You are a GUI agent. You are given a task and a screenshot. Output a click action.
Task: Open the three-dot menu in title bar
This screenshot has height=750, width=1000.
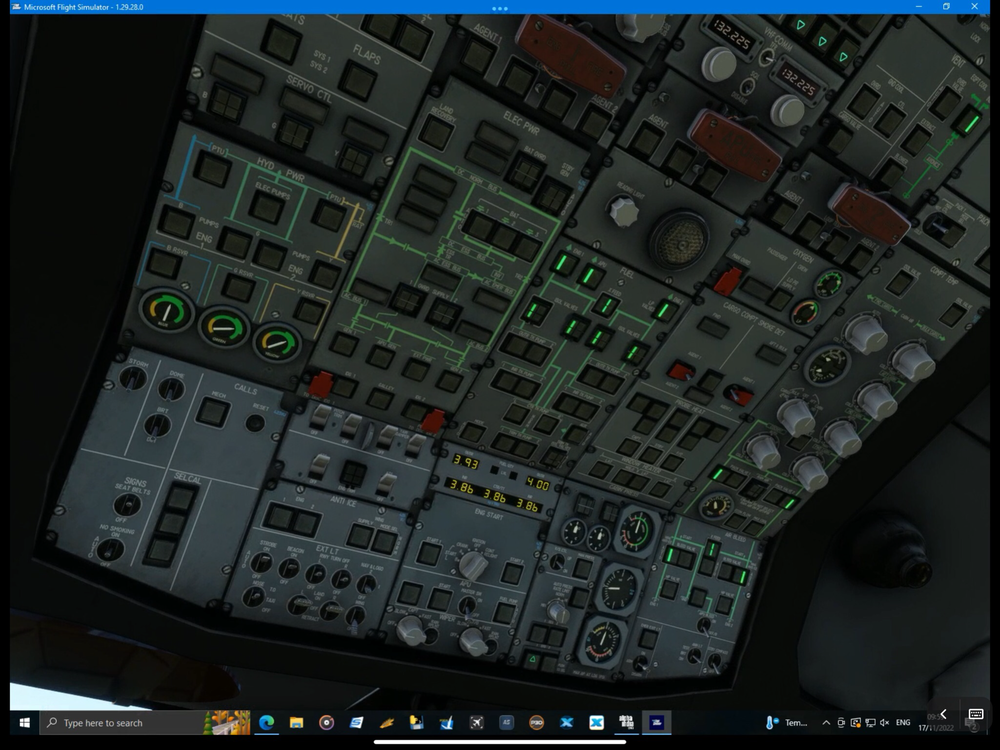tap(500, 8)
